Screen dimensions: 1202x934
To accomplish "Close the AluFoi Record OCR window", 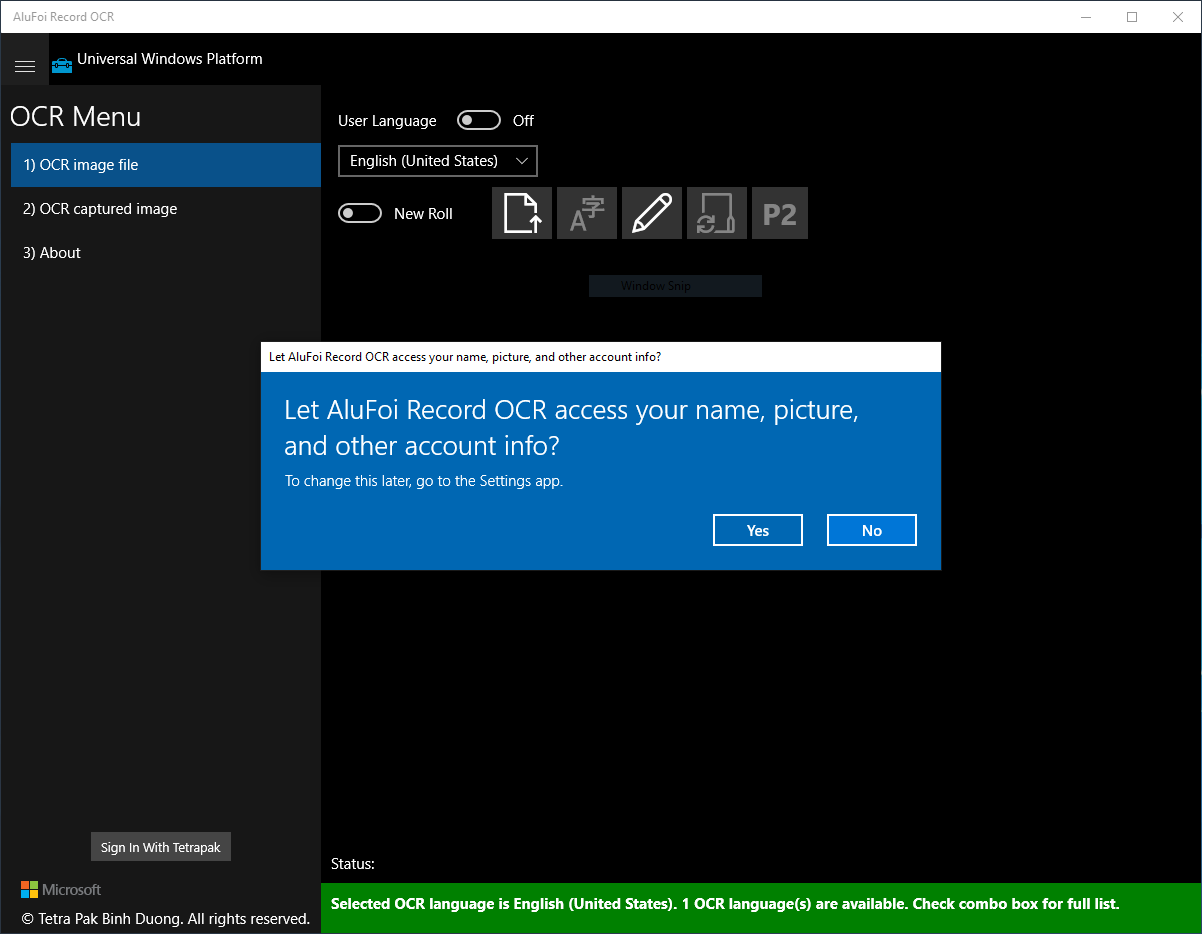I will pyautogui.click(x=1178, y=17).
